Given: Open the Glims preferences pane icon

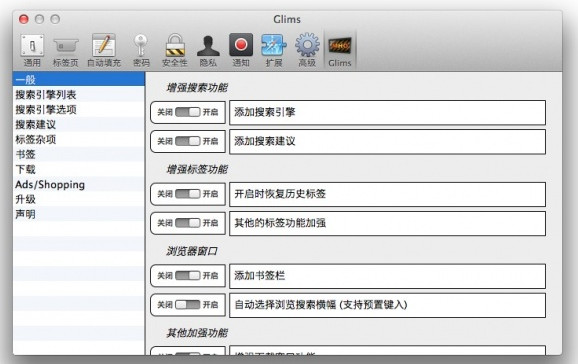Looking at the screenshot, I should (340, 51).
